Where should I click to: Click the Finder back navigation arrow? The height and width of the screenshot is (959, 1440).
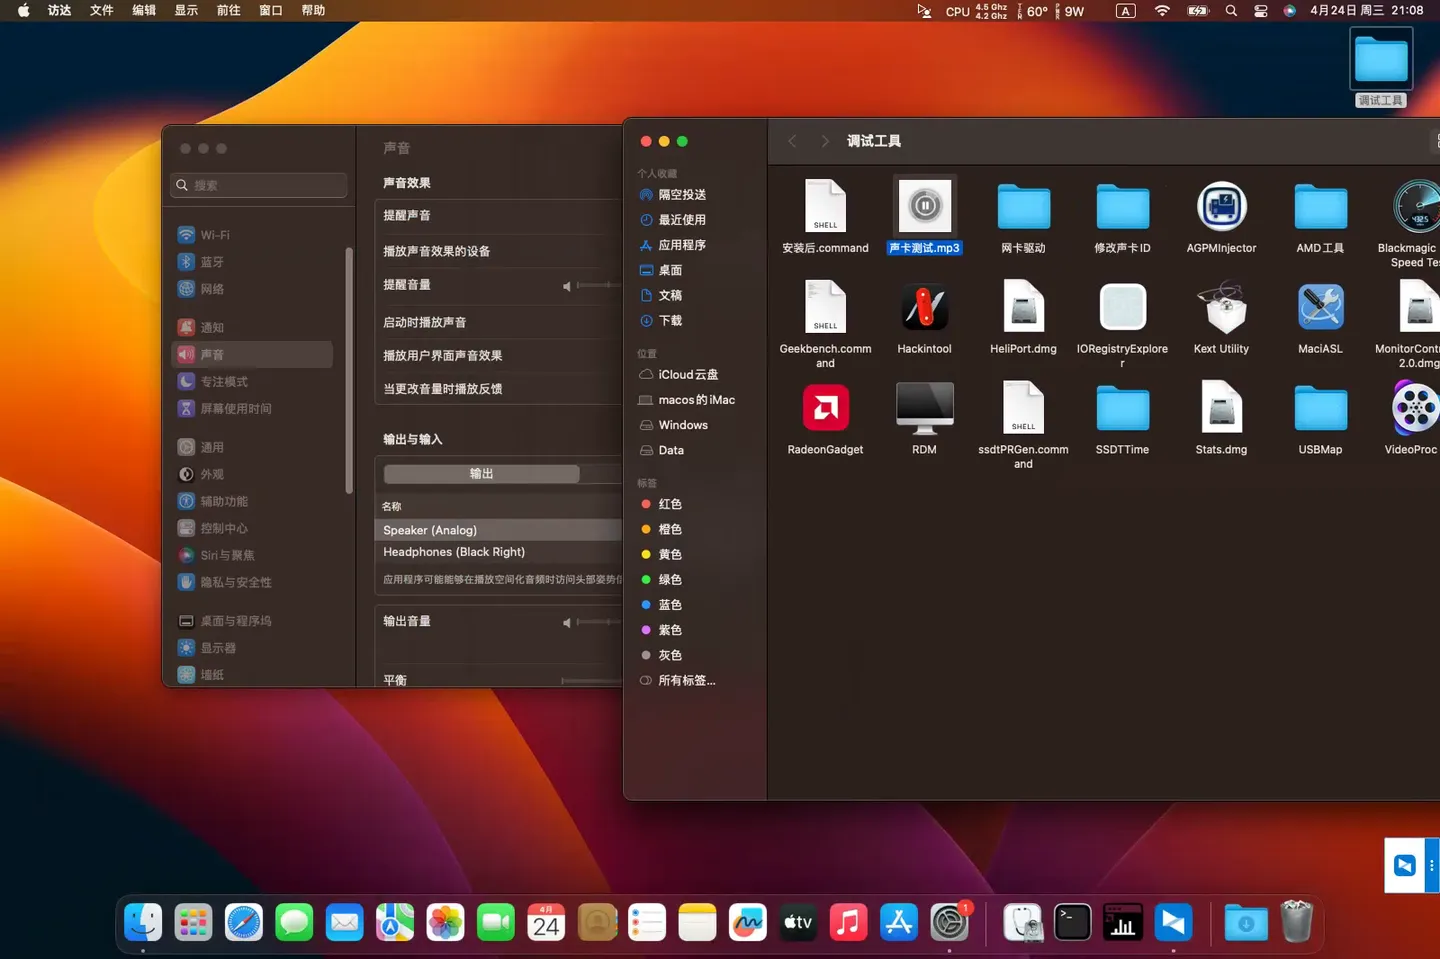792,141
